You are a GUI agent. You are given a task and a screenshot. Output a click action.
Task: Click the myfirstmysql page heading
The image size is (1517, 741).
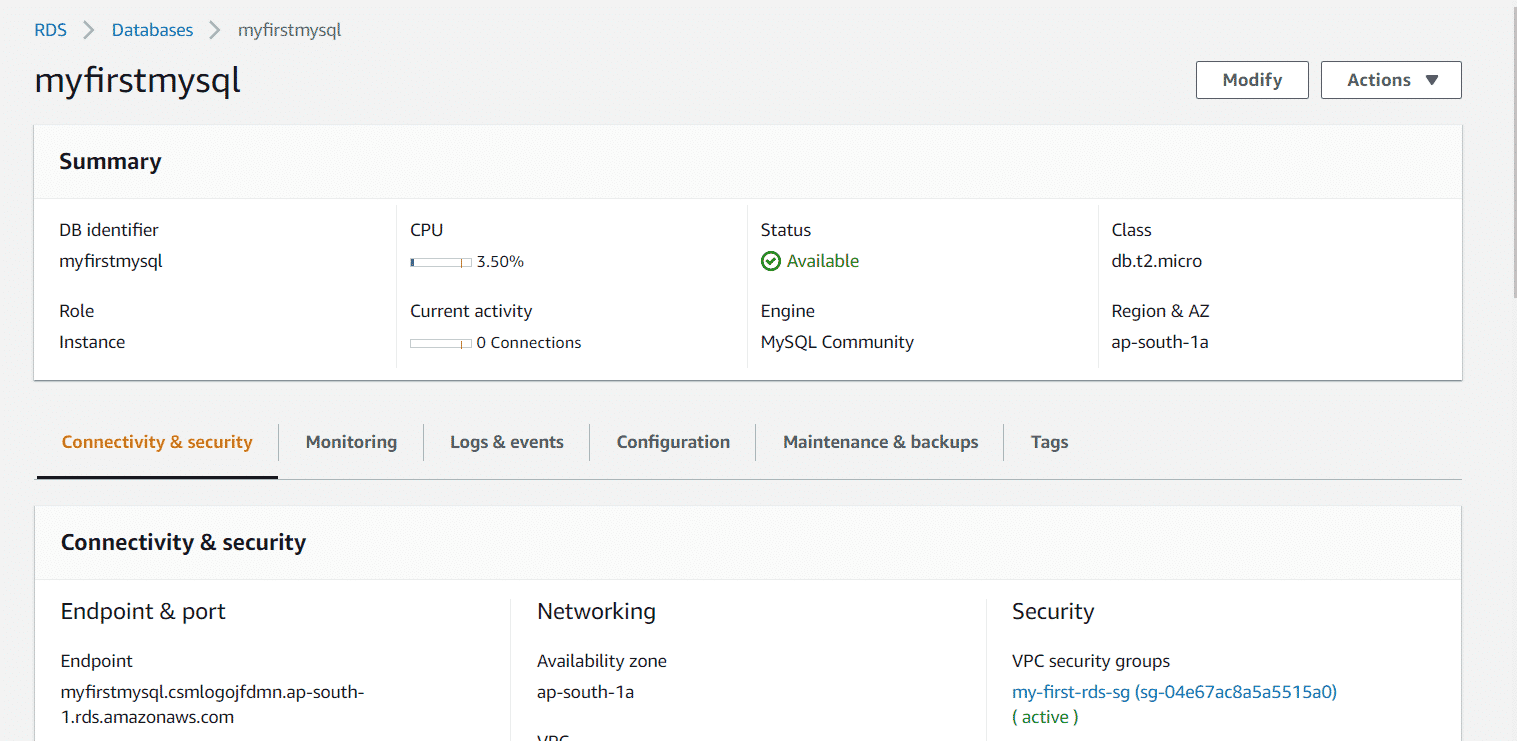[x=137, y=80]
